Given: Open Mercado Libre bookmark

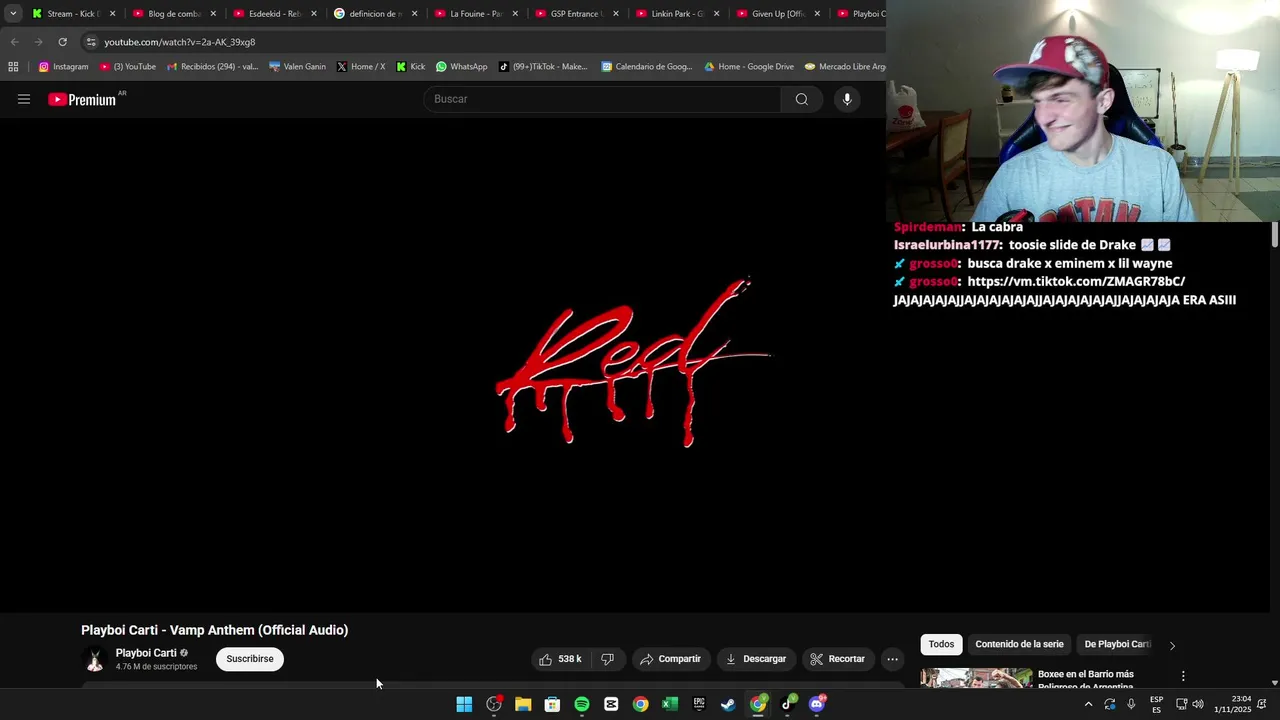Looking at the screenshot, I should pos(845,67).
